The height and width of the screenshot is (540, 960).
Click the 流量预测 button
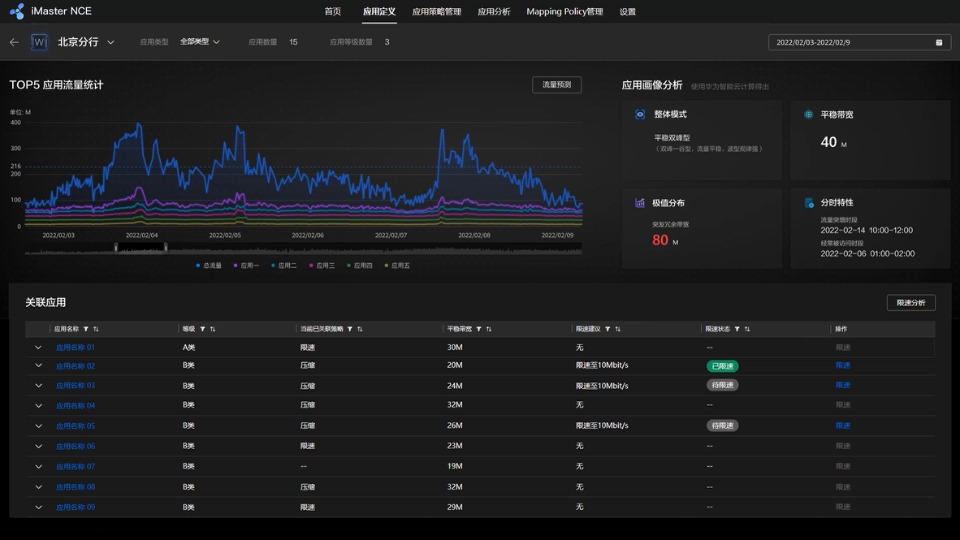pyautogui.click(x=556, y=85)
